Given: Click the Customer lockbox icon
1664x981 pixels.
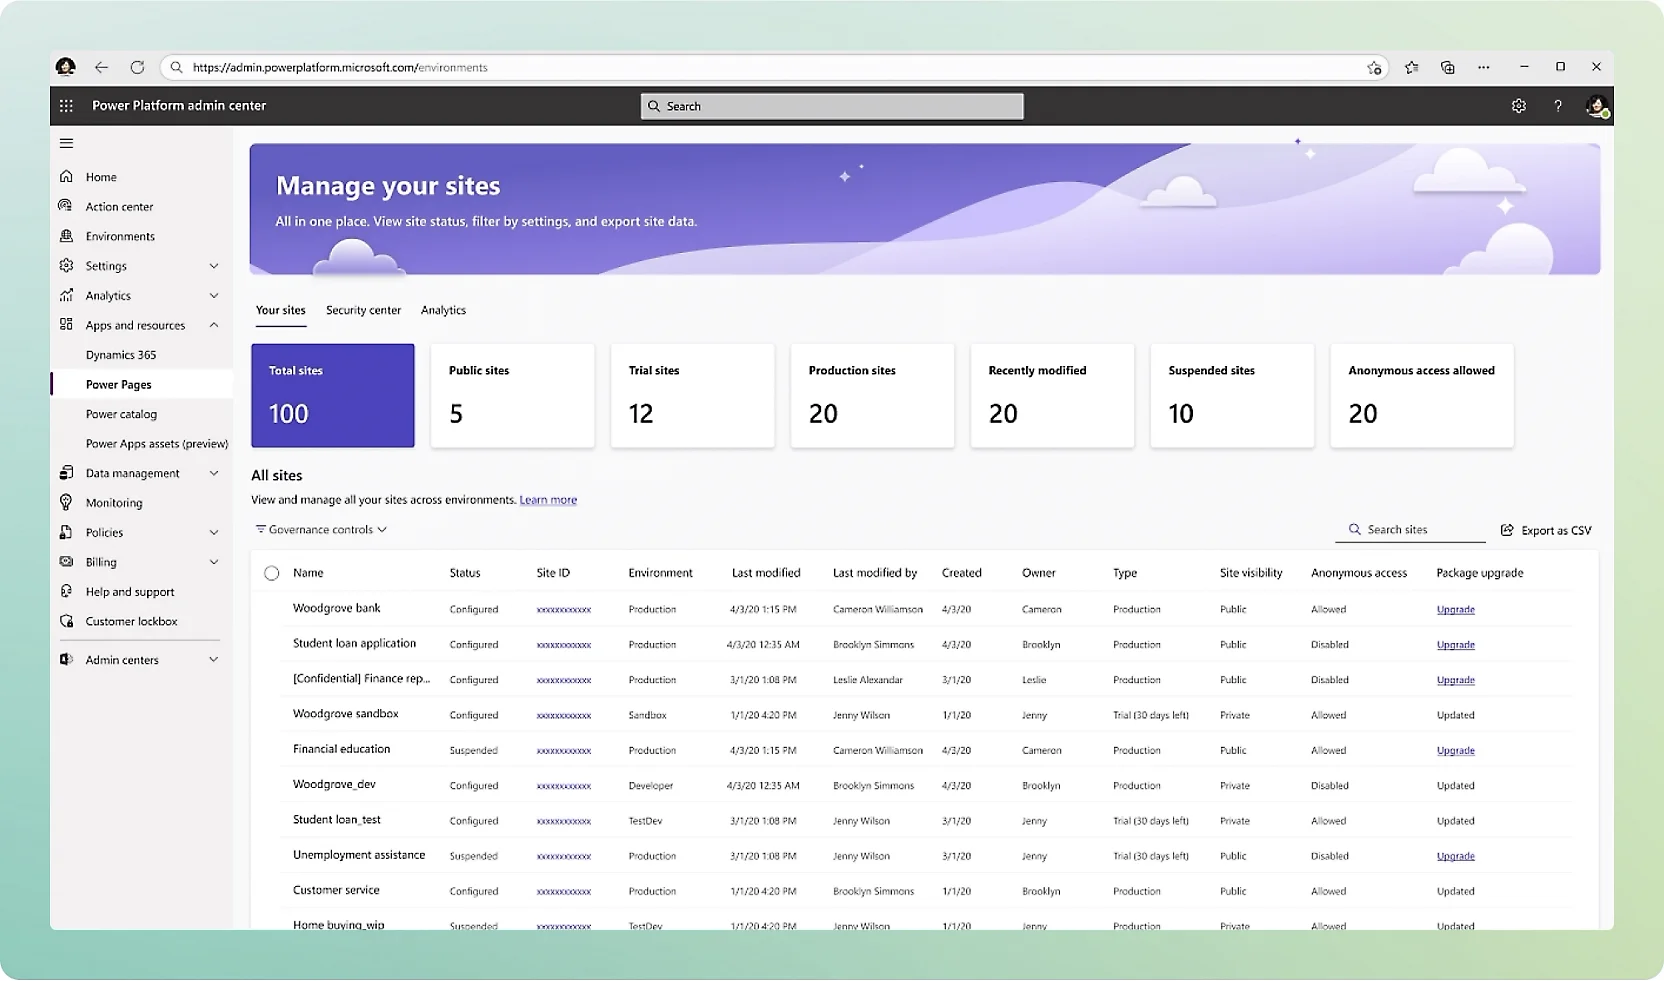Looking at the screenshot, I should coord(66,621).
